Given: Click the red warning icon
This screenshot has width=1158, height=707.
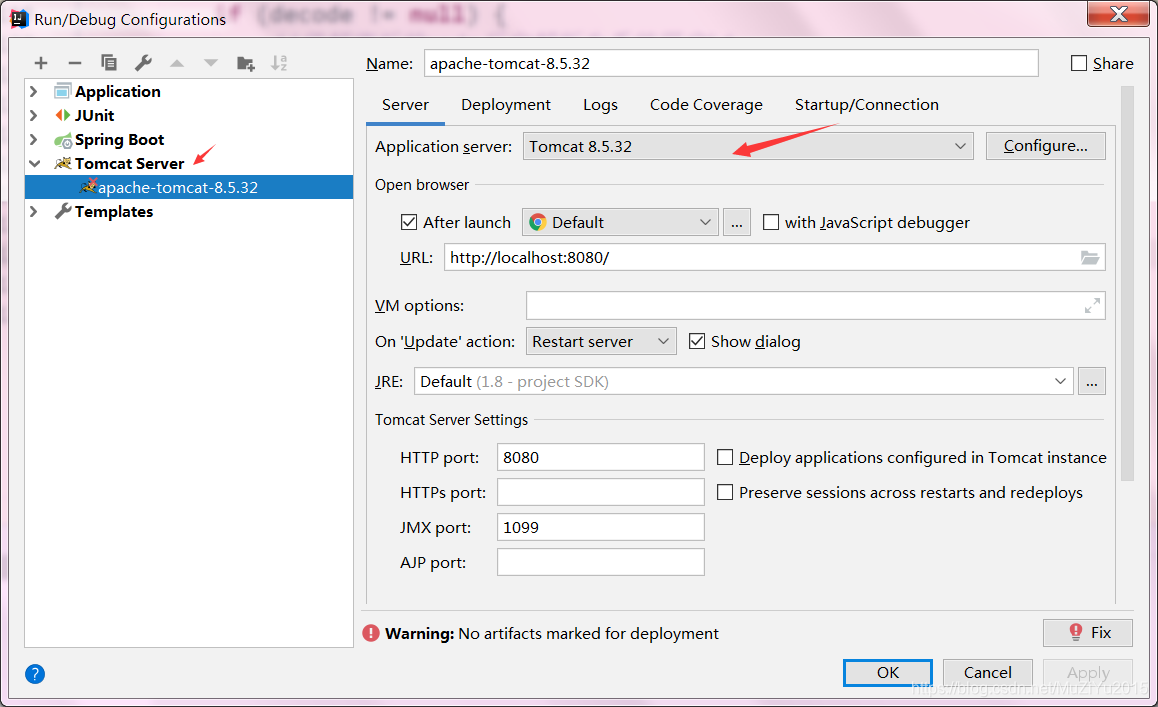Looking at the screenshot, I should coord(371,633).
